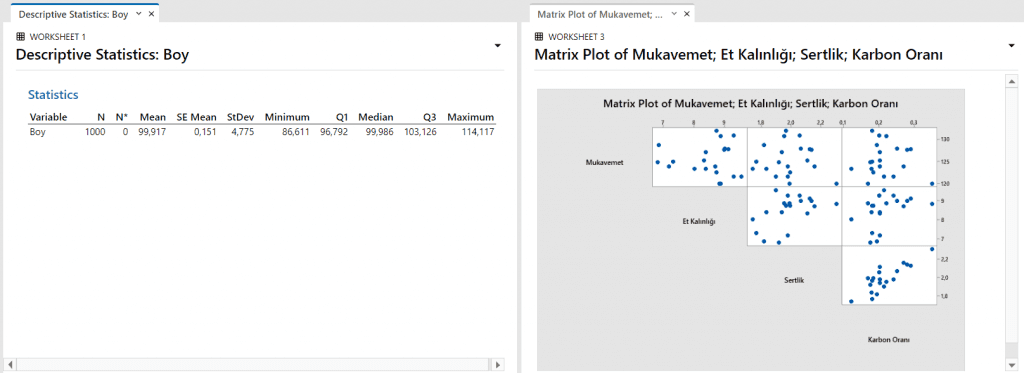Click the right arrow of horizontal scrollbar

click(498, 365)
